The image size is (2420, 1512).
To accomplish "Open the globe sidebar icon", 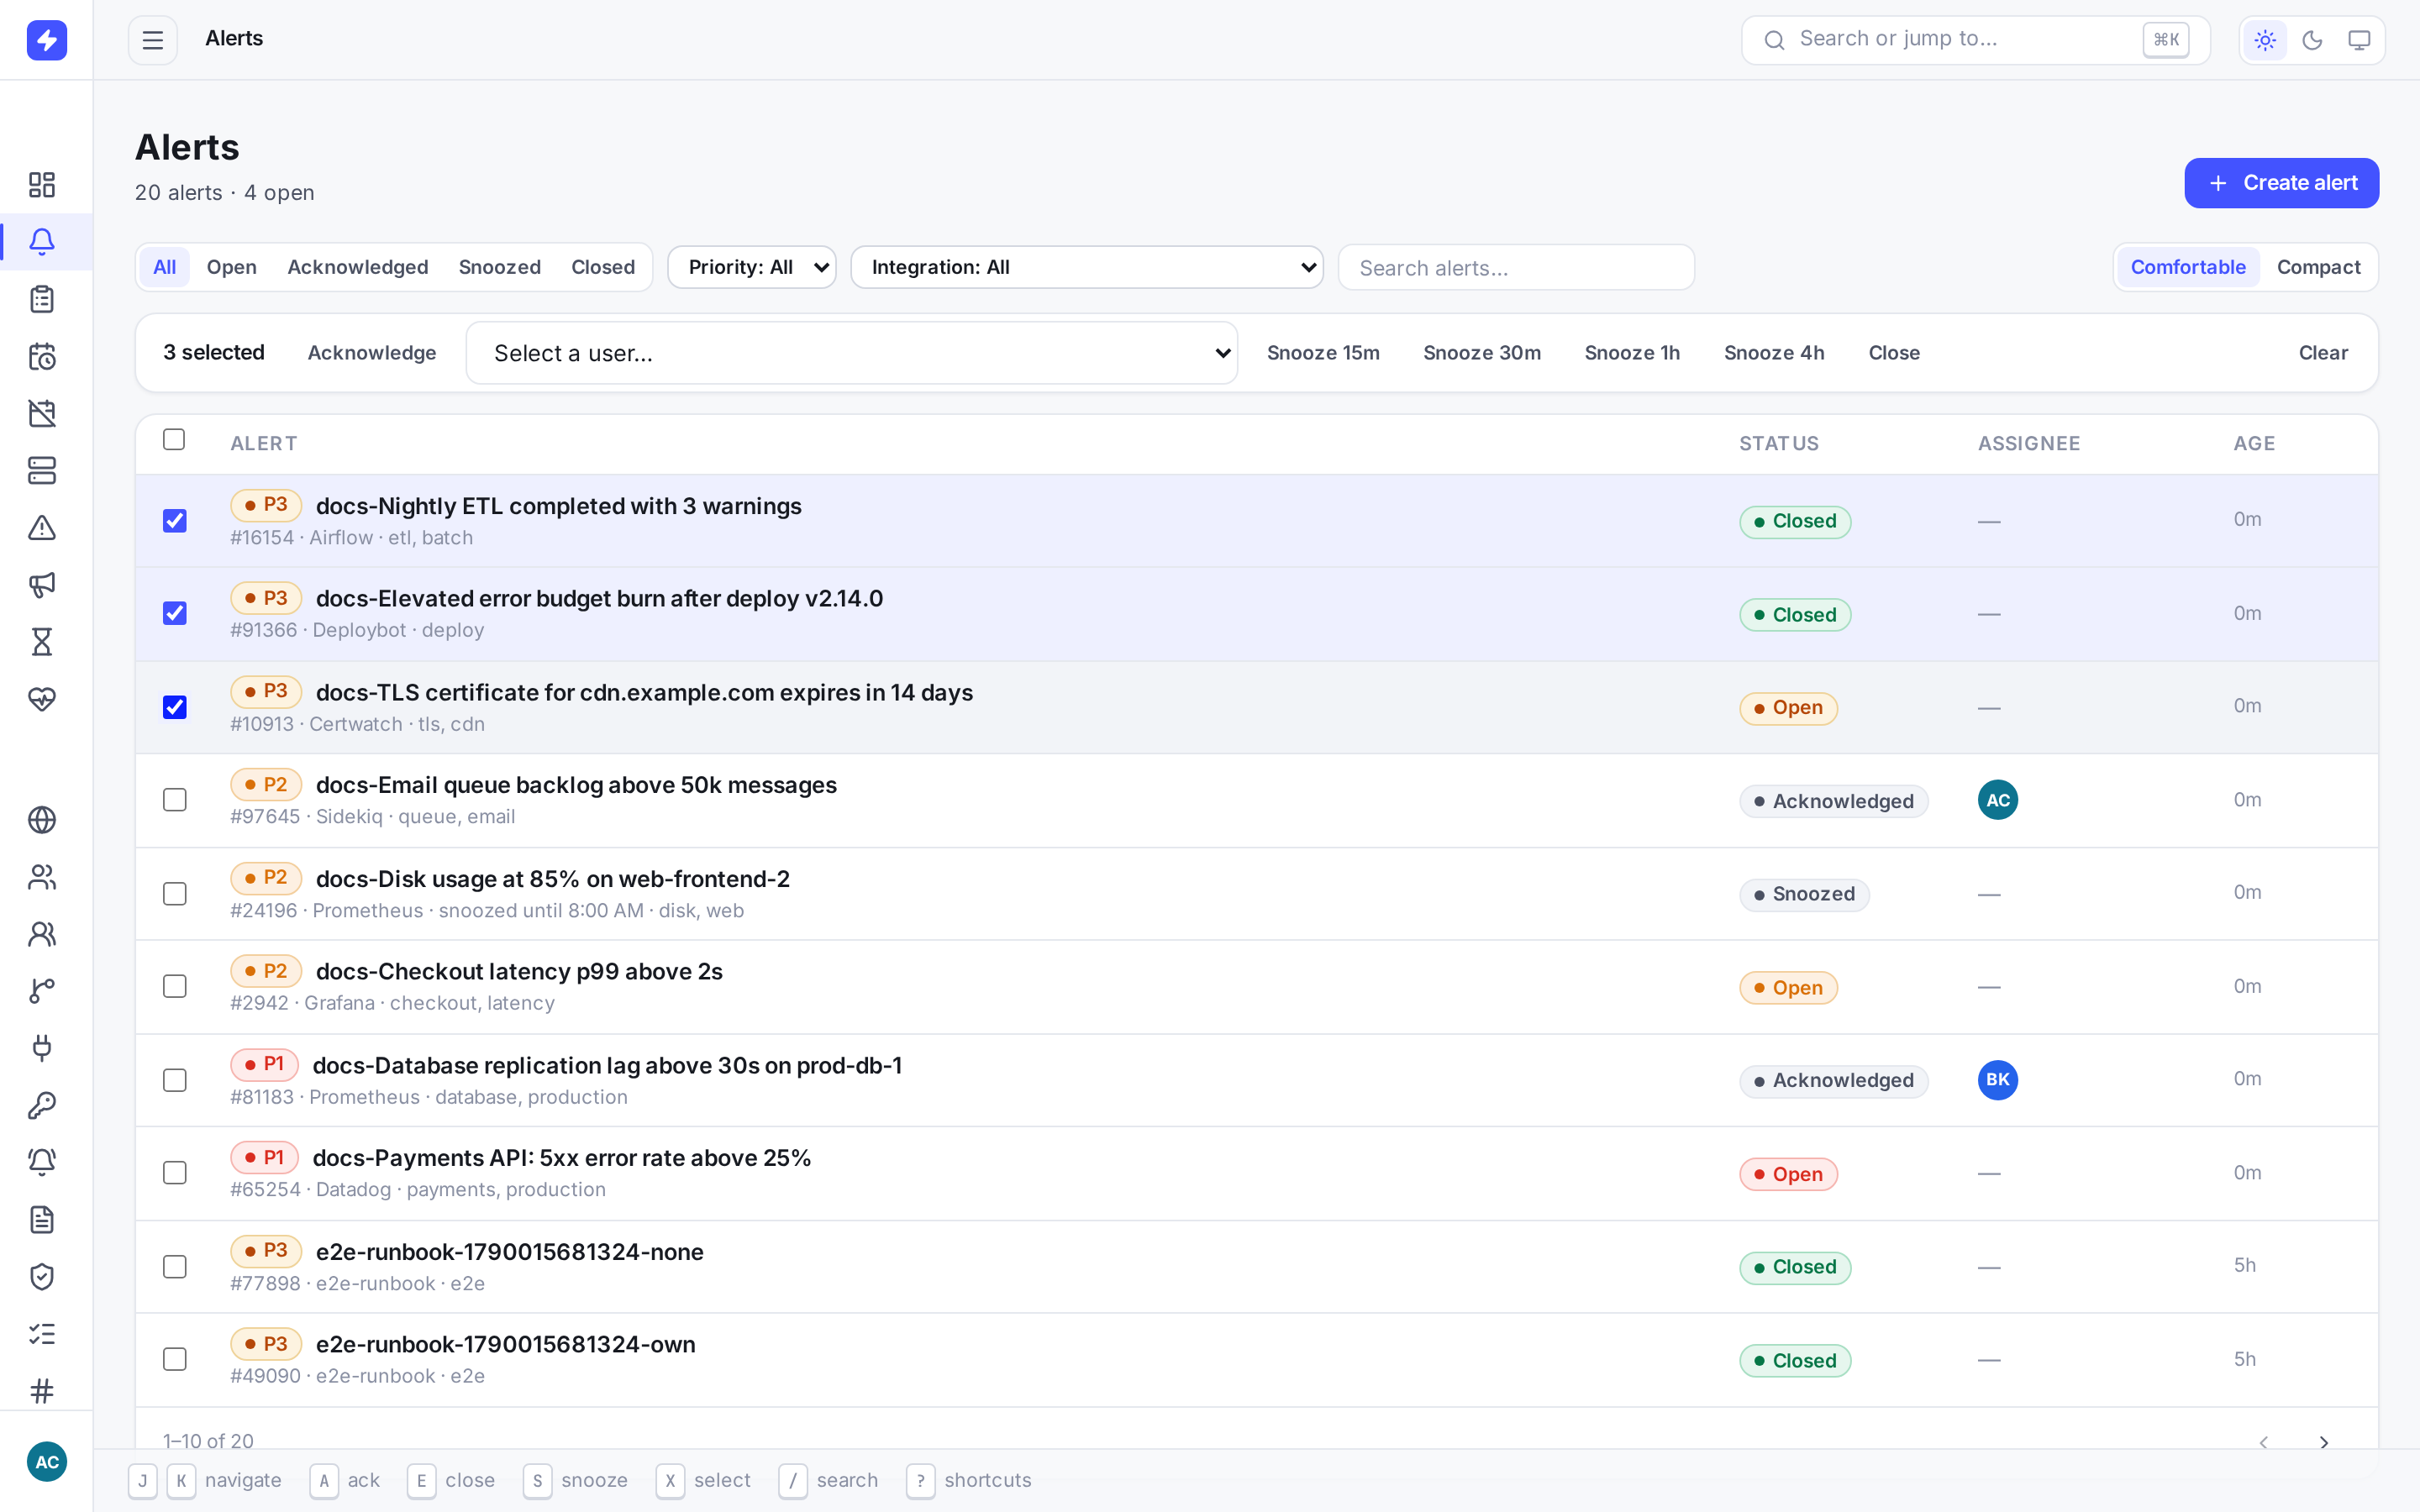I will tap(42, 820).
